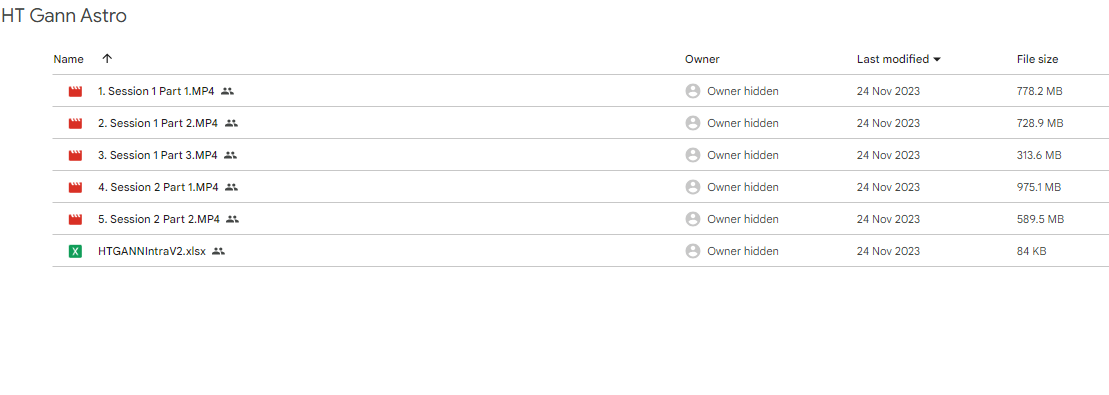Viewport: 1109px width, 395px height.
Task: Click the 24 Nov 2023 date in the xlsx row
Action: pyautogui.click(x=888, y=251)
